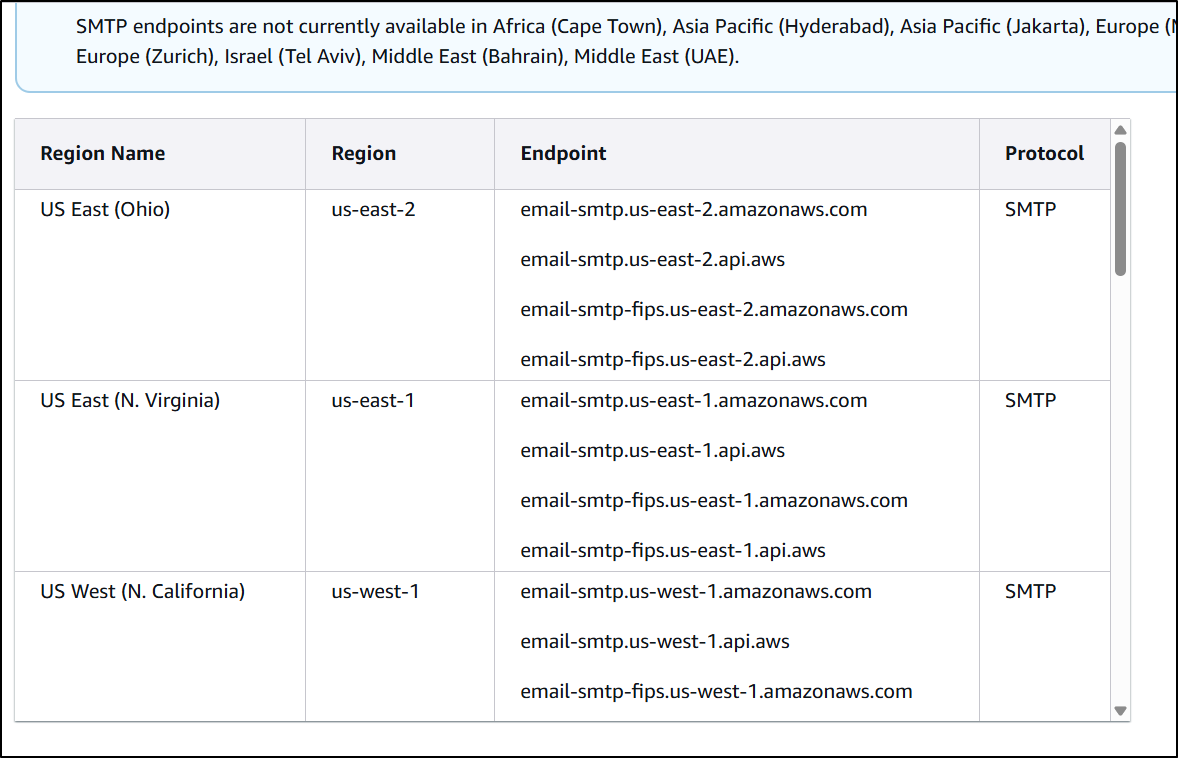The width and height of the screenshot is (1178, 758).
Task: Click email-smtp-fips.us-east-1.api.aws endpoint text
Action: [672, 551]
